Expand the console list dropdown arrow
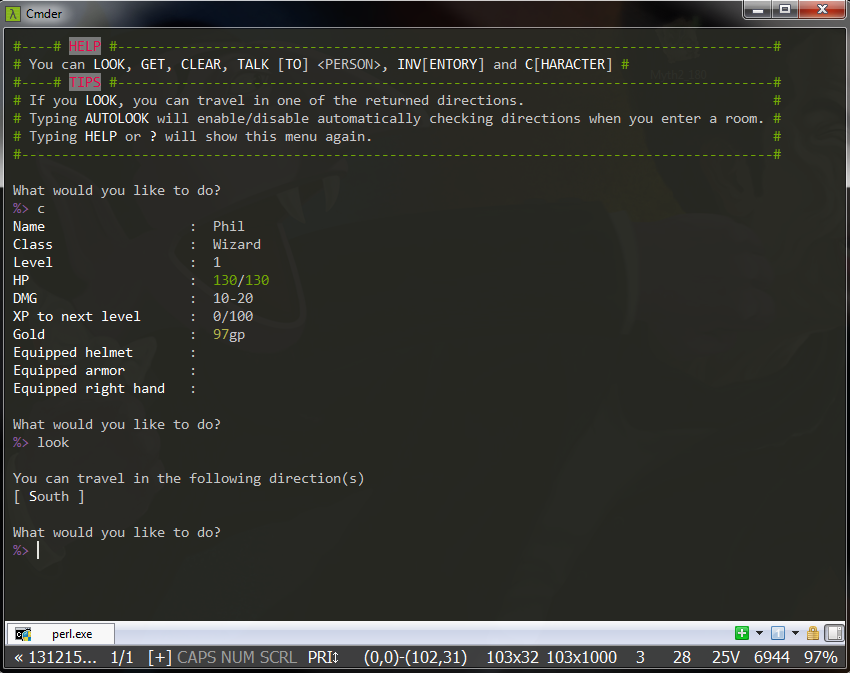Image resolution: width=850 pixels, height=673 pixels. pyautogui.click(x=795, y=633)
